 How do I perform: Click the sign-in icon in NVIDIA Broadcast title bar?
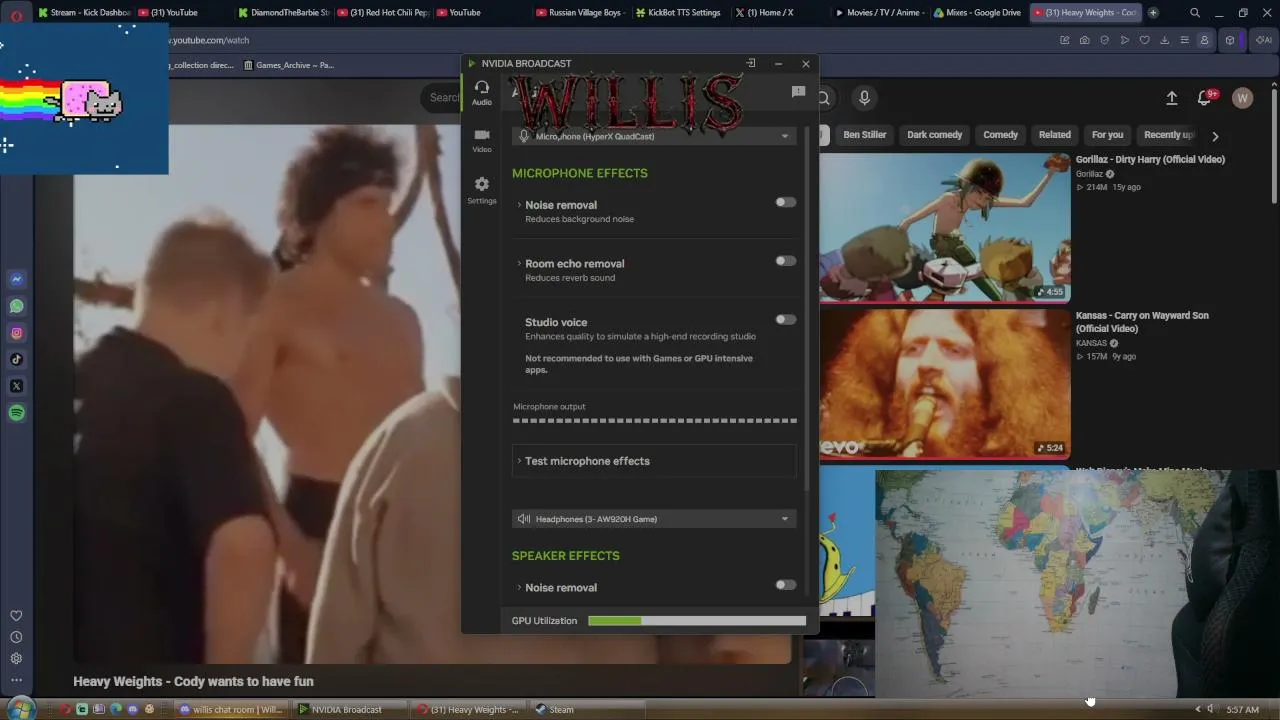click(751, 63)
